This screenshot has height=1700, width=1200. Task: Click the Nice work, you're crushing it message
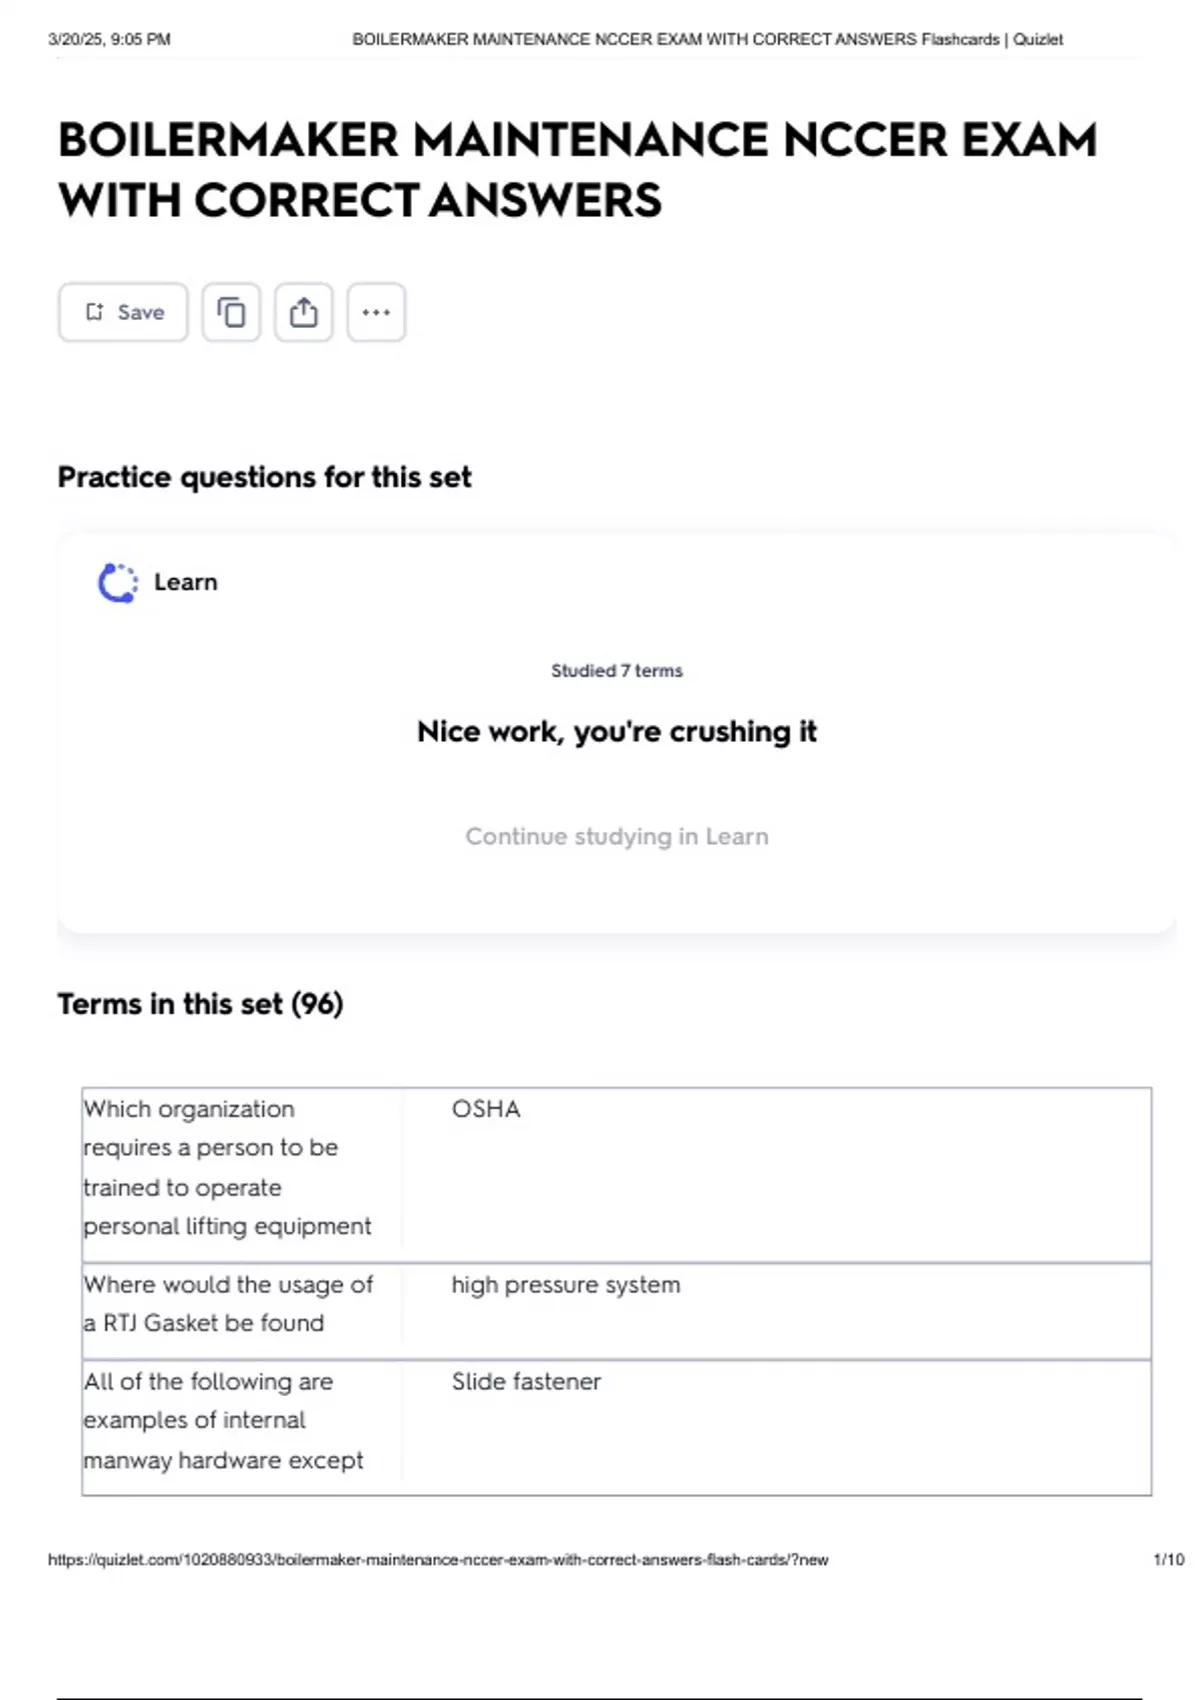(616, 732)
